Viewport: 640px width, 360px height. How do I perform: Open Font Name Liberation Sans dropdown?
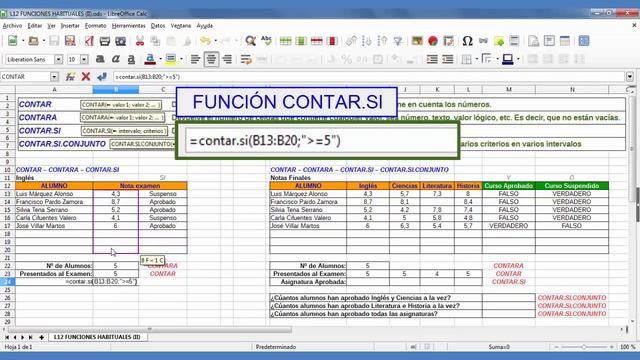point(58,60)
